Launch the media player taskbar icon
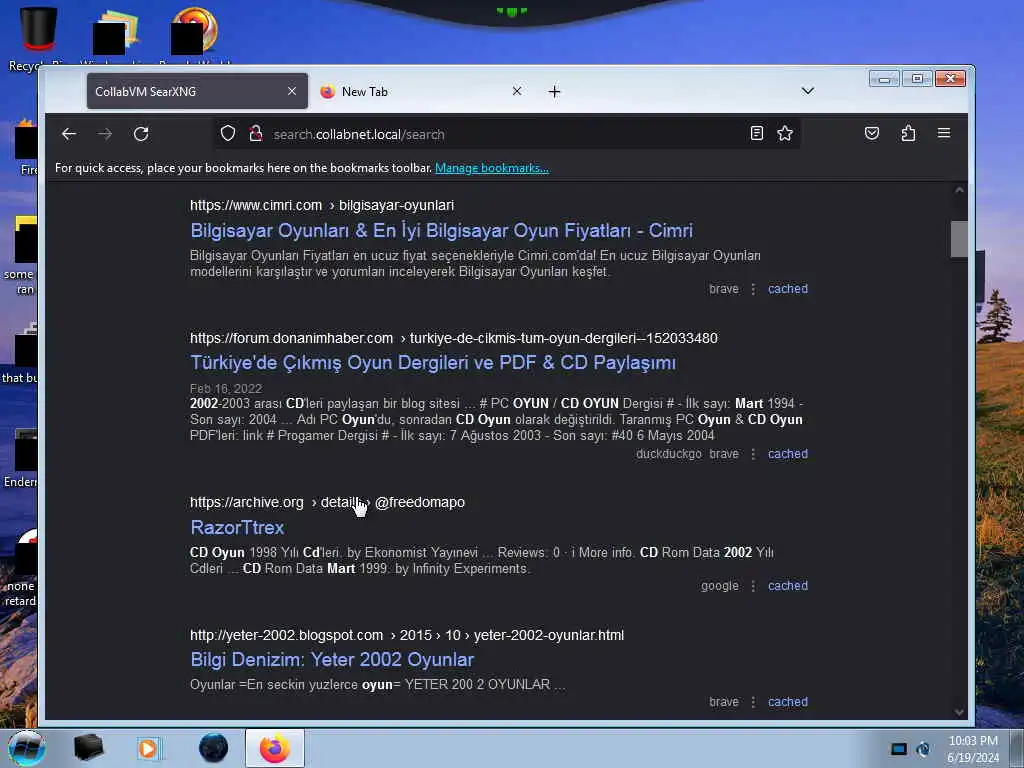Viewport: 1024px width, 768px height. (x=148, y=748)
